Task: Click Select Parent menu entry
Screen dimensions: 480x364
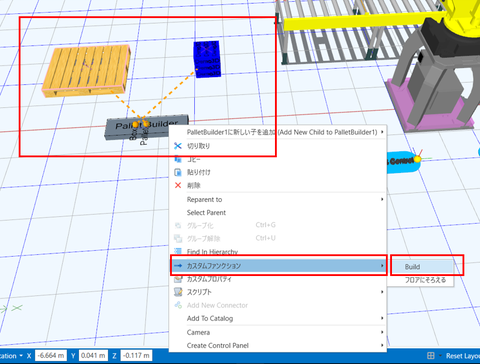Action: [206, 213]
